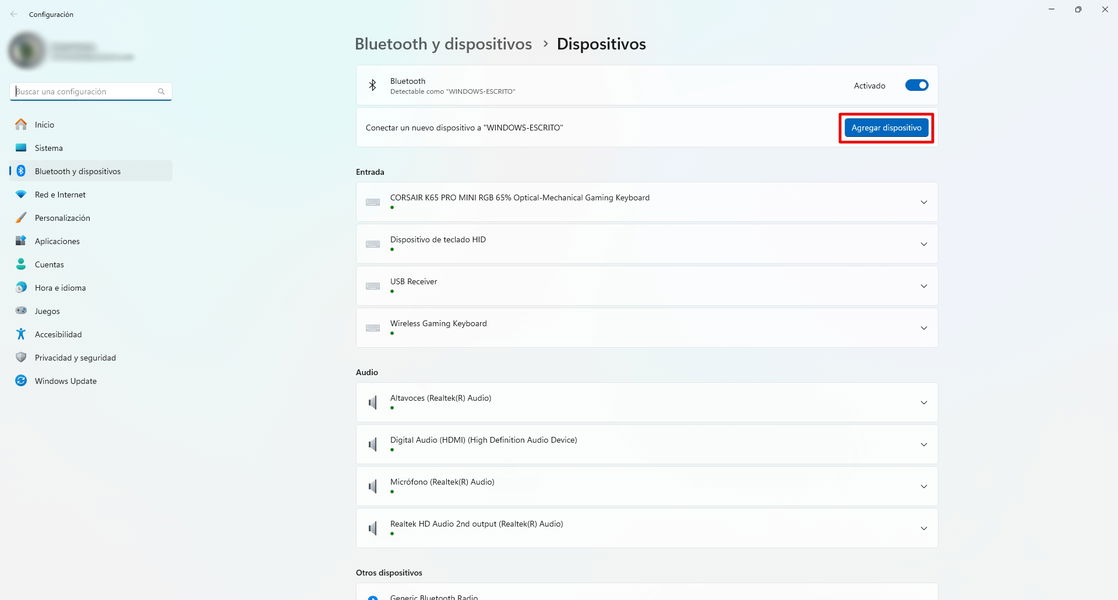
Task: Expand Altavoces (Realtek(R) Audio) details
Action: click(x=923, y=403)
